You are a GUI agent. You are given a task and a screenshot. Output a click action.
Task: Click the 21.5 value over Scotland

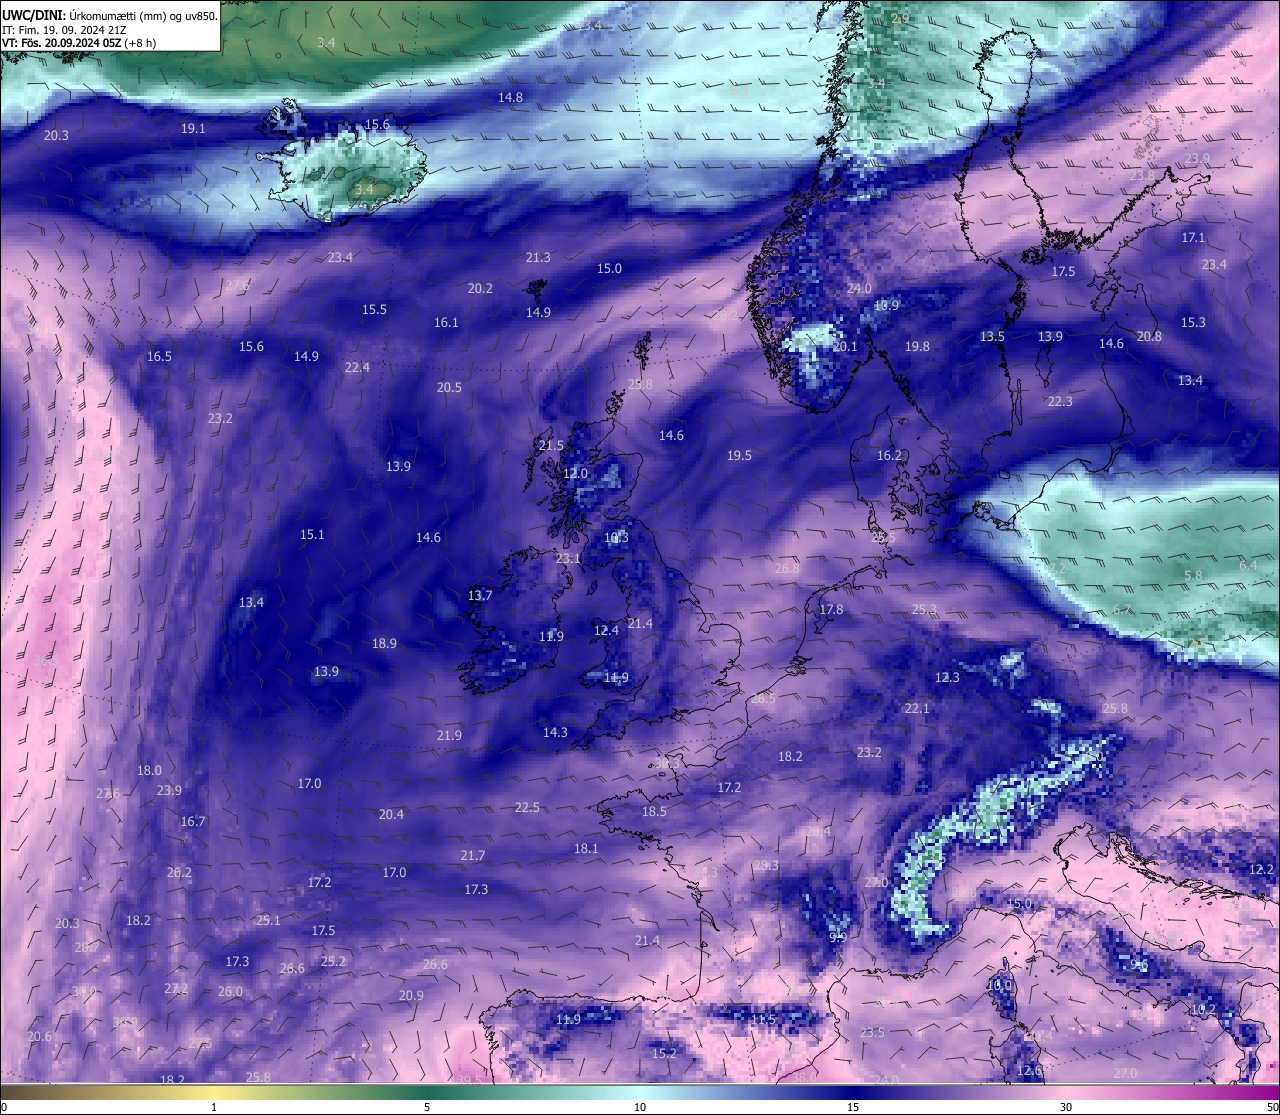(551, 446)
